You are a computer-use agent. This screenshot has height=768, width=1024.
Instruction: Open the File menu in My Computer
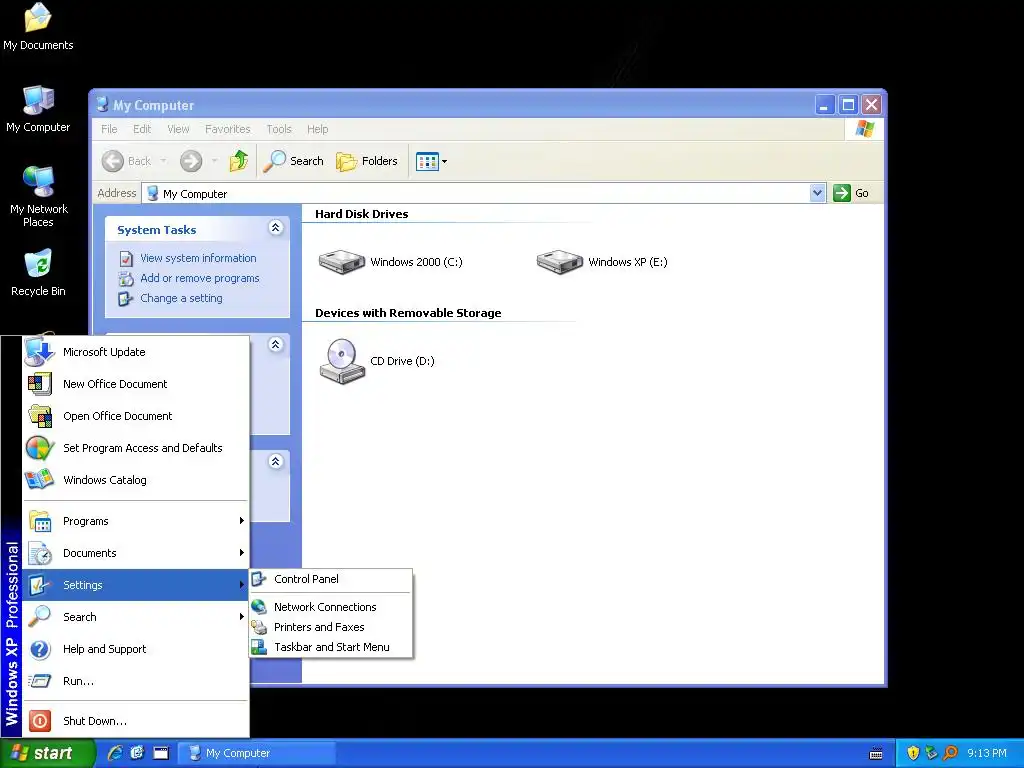109,129
